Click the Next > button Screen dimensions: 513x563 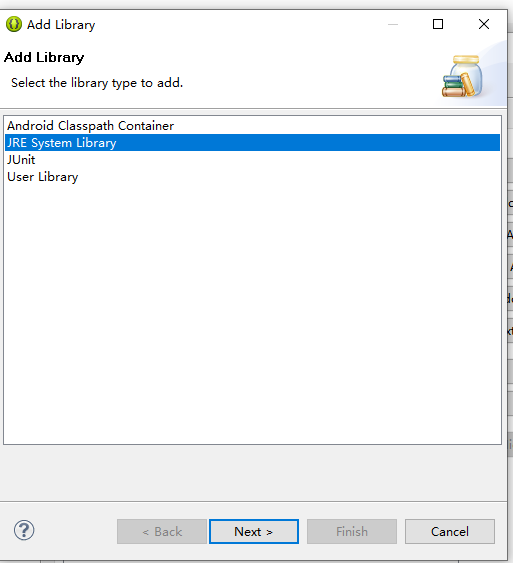(x=254, y=531)
